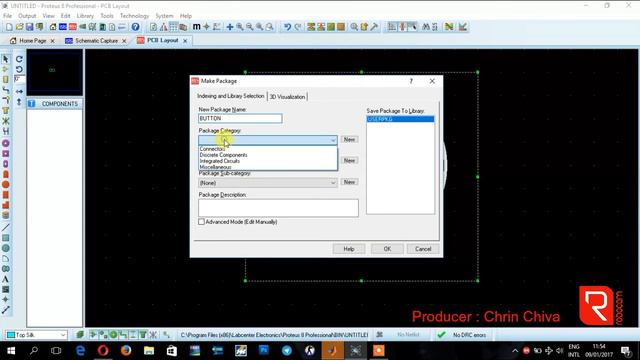
Task: Open the Home Page tab
Action: click(x=33, y=41)
